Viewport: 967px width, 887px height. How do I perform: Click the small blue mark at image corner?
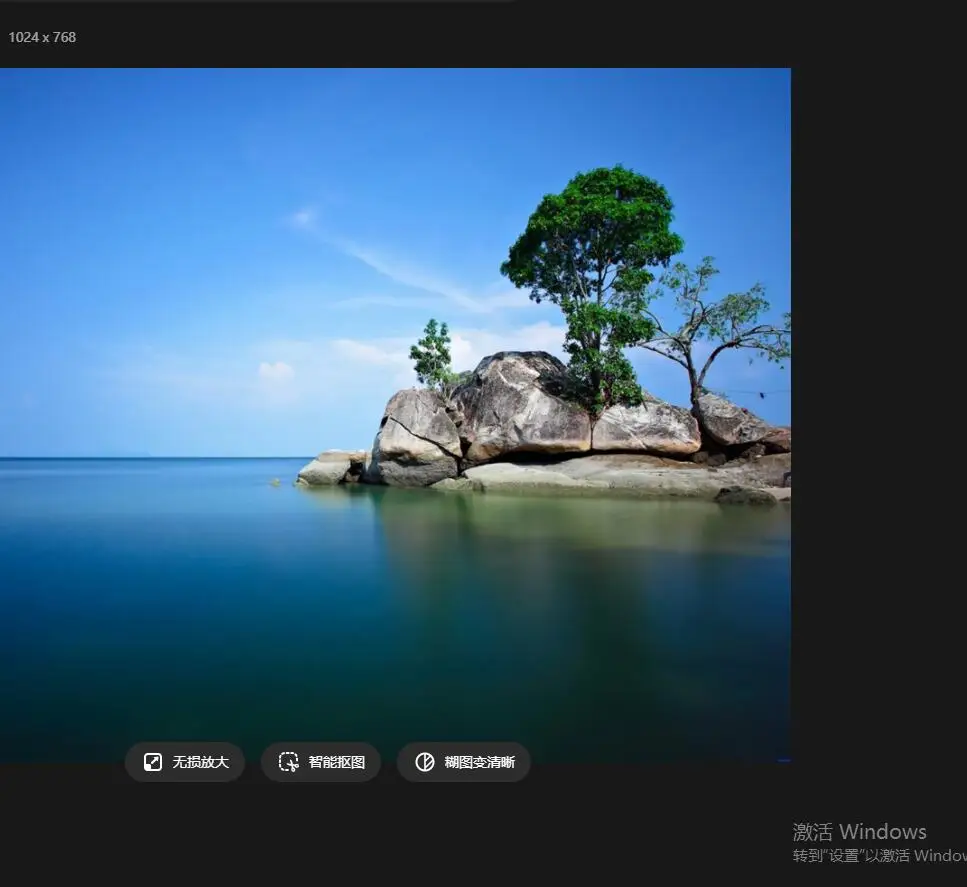(784, 760)
